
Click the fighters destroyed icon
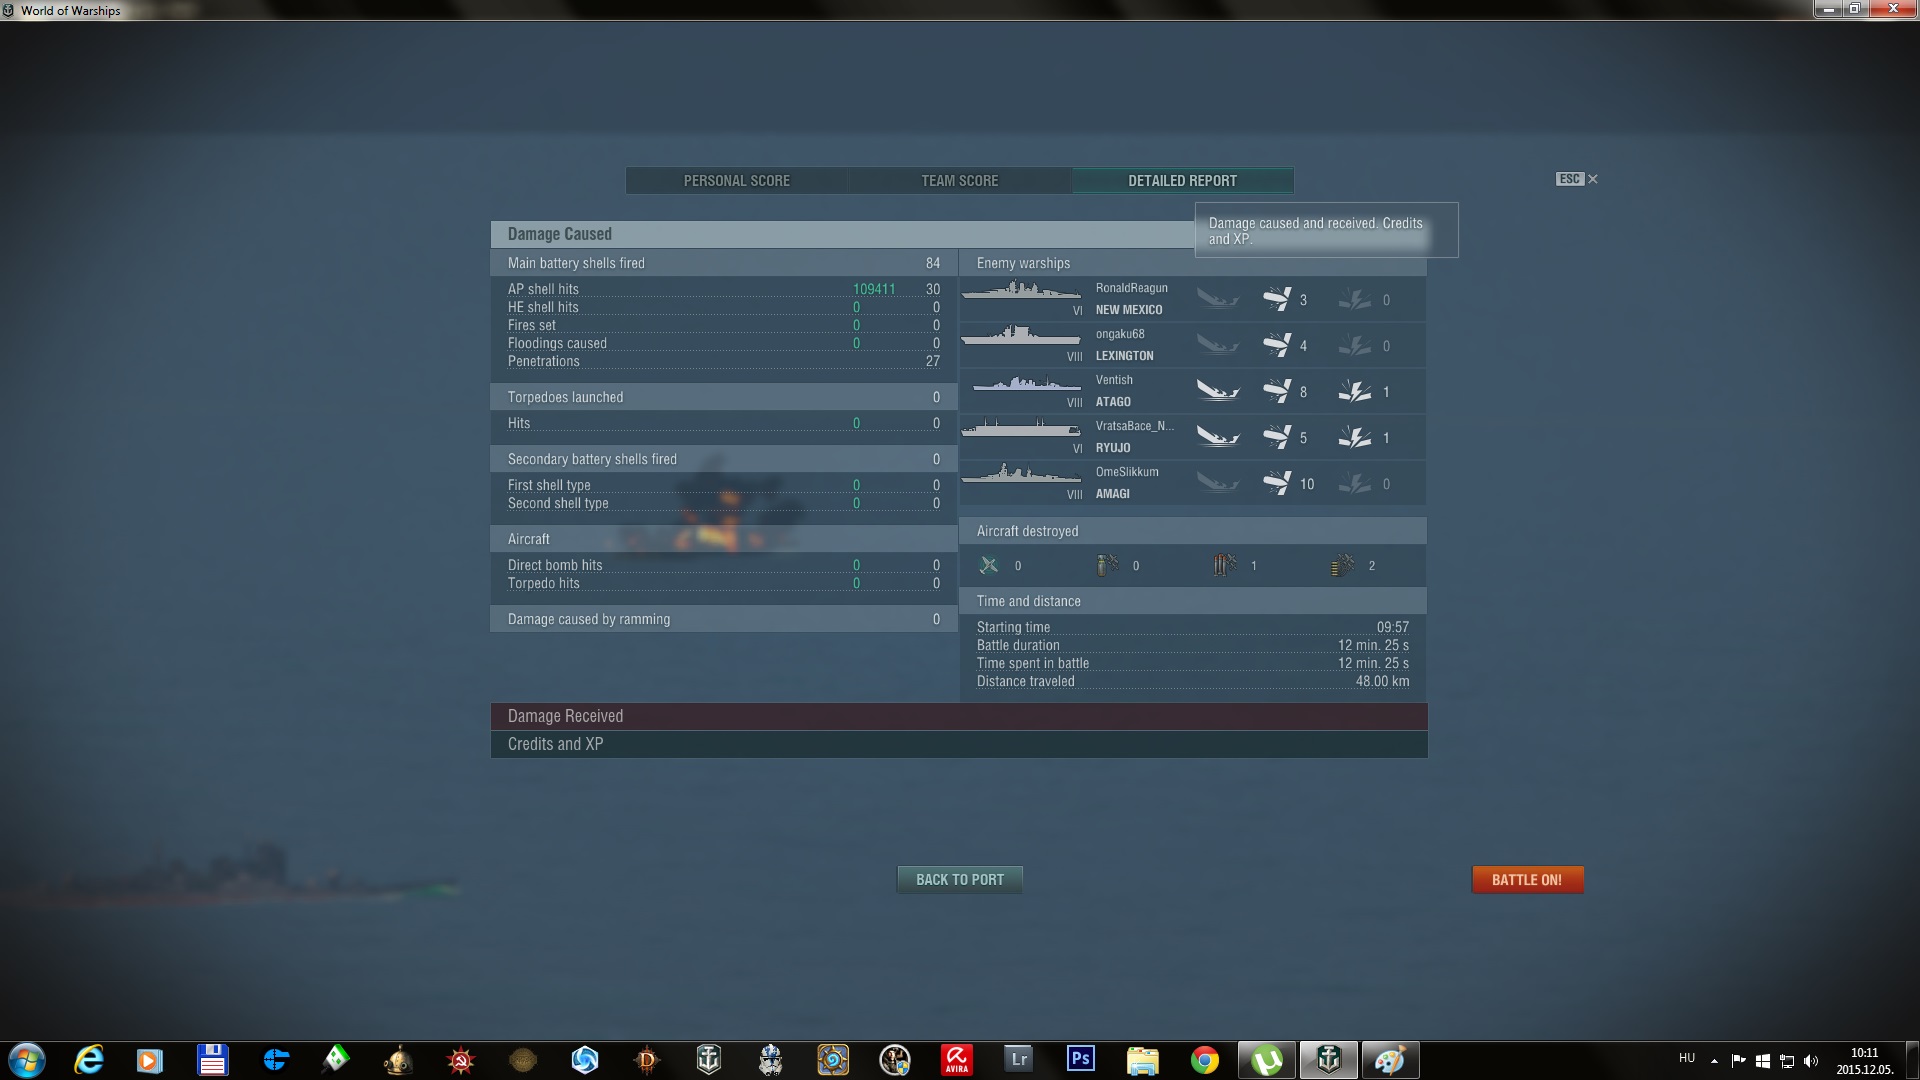989,565
